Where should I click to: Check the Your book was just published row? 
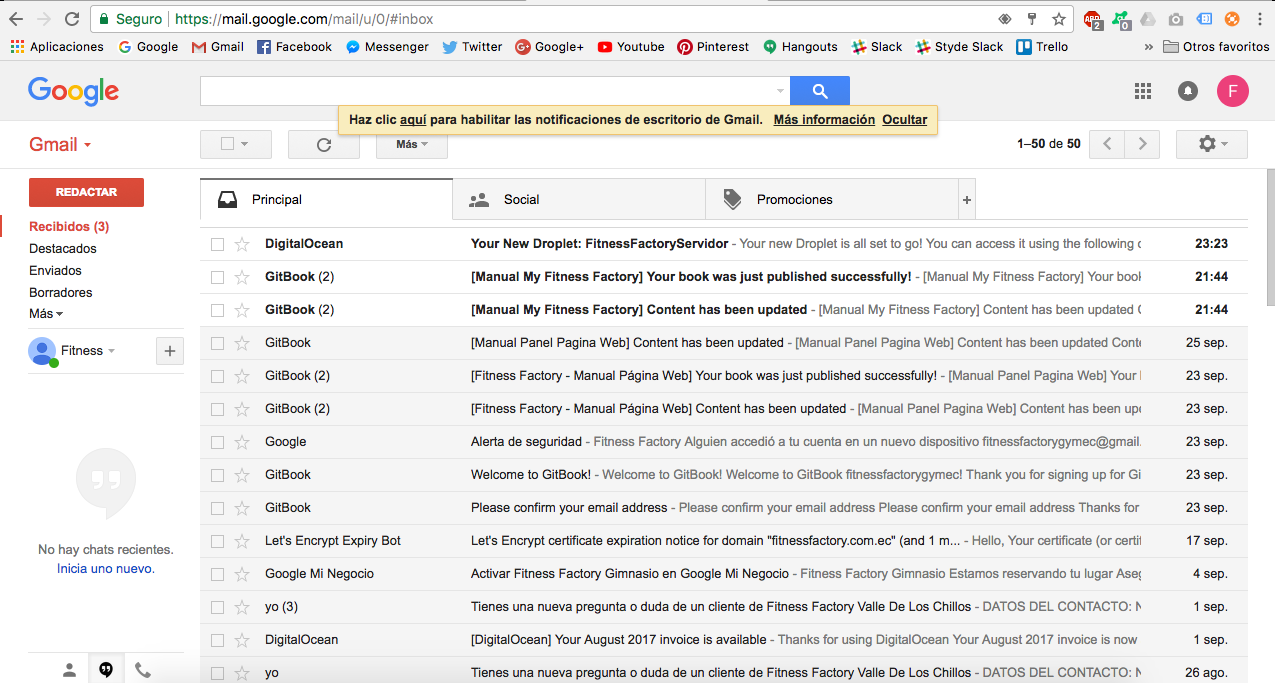point(217,277)
